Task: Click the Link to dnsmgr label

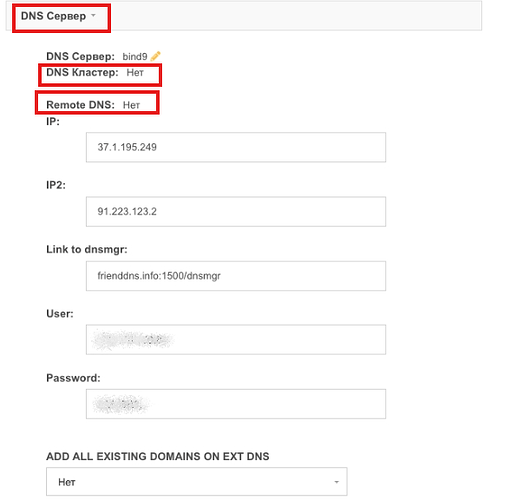Action: 87,249
